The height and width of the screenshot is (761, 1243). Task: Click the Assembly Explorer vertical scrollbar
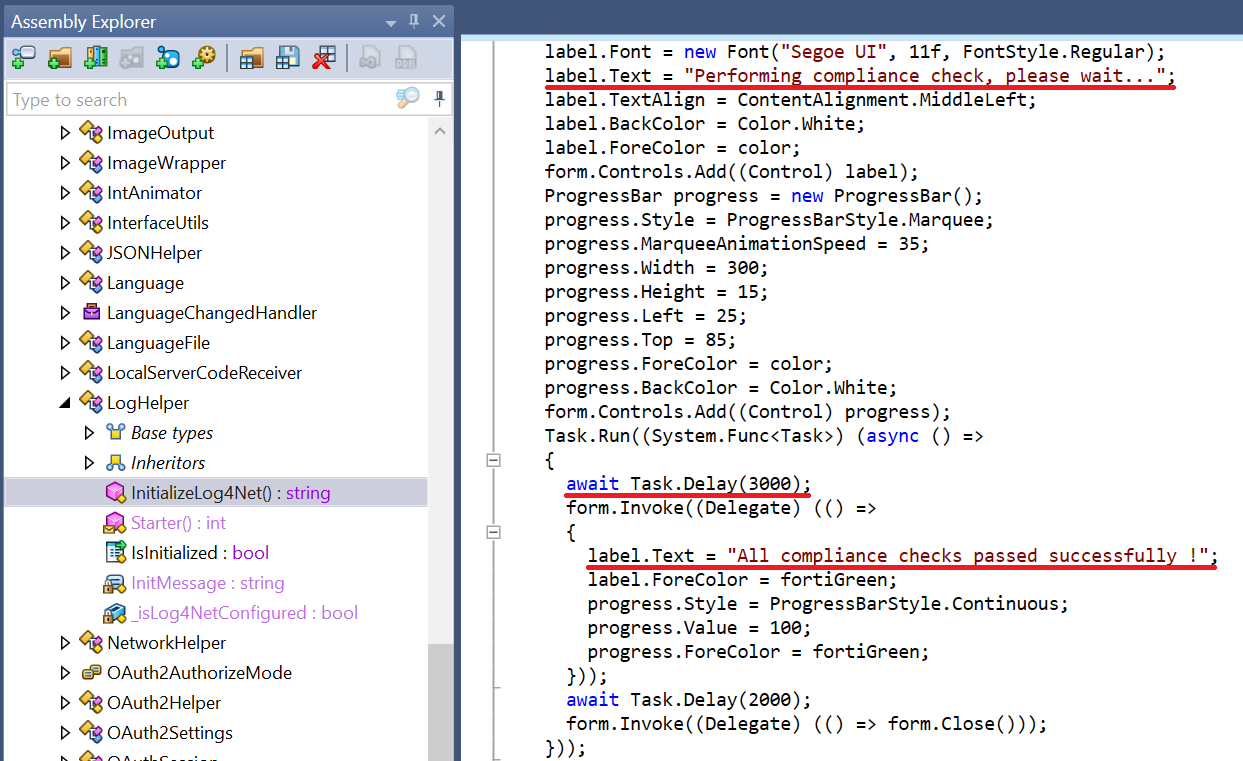click(x=439, y=400)
